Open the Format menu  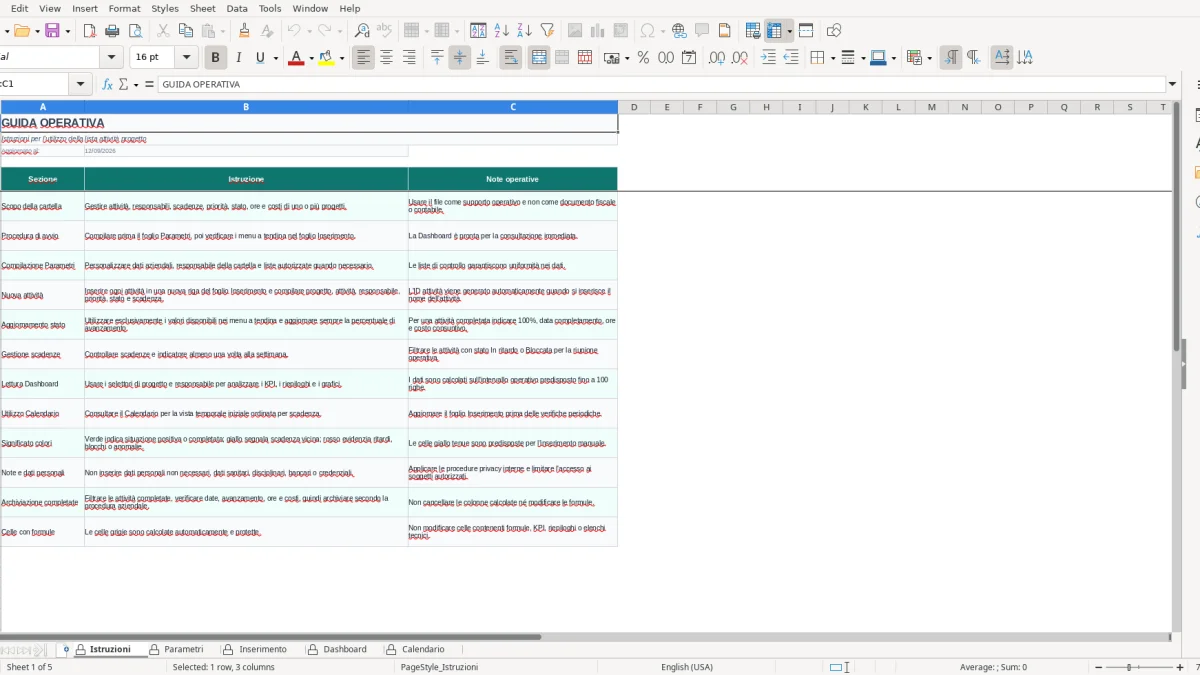click(x=124, y=8)
